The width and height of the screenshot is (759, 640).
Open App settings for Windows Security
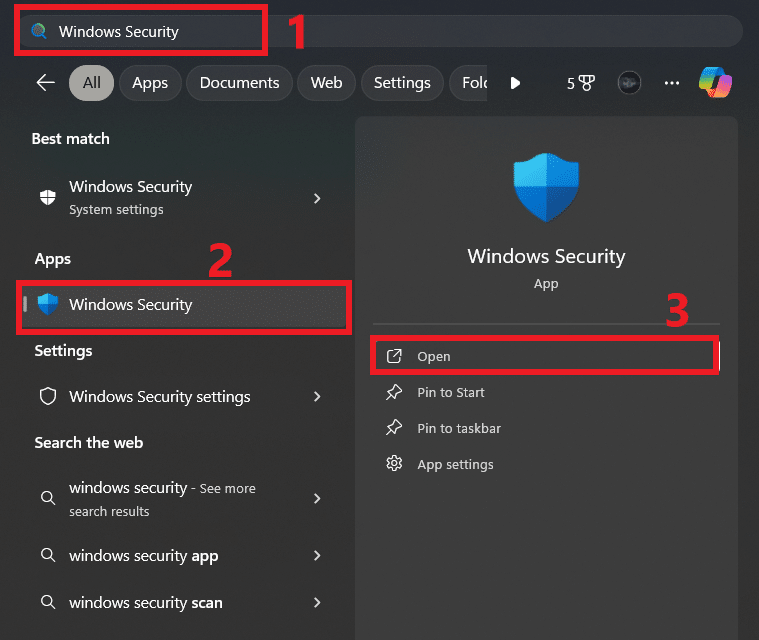[x=455, y=464]
